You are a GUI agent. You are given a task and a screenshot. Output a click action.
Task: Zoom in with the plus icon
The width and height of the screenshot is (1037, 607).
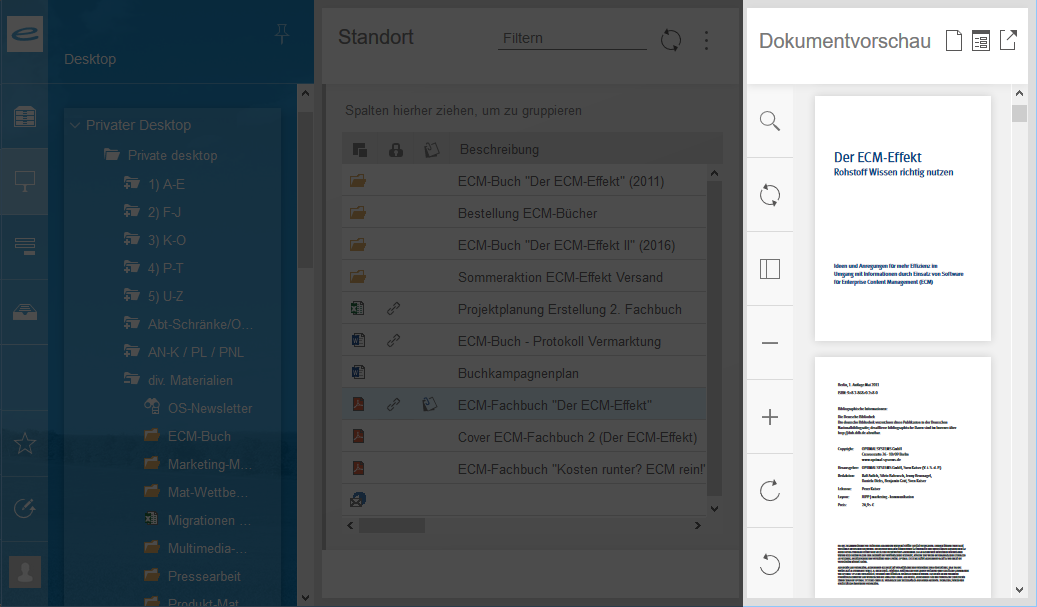pos(769,417)
